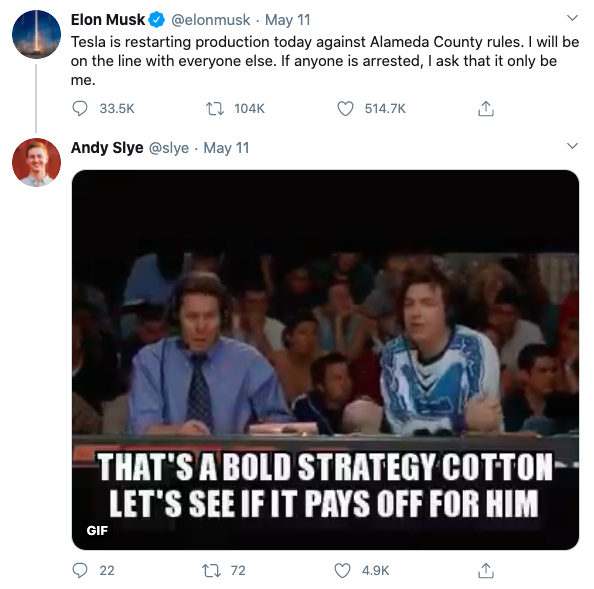This screenshot has width=594, height=589.
Task: Open Andy Slye display name link
Action: [107, 148]
